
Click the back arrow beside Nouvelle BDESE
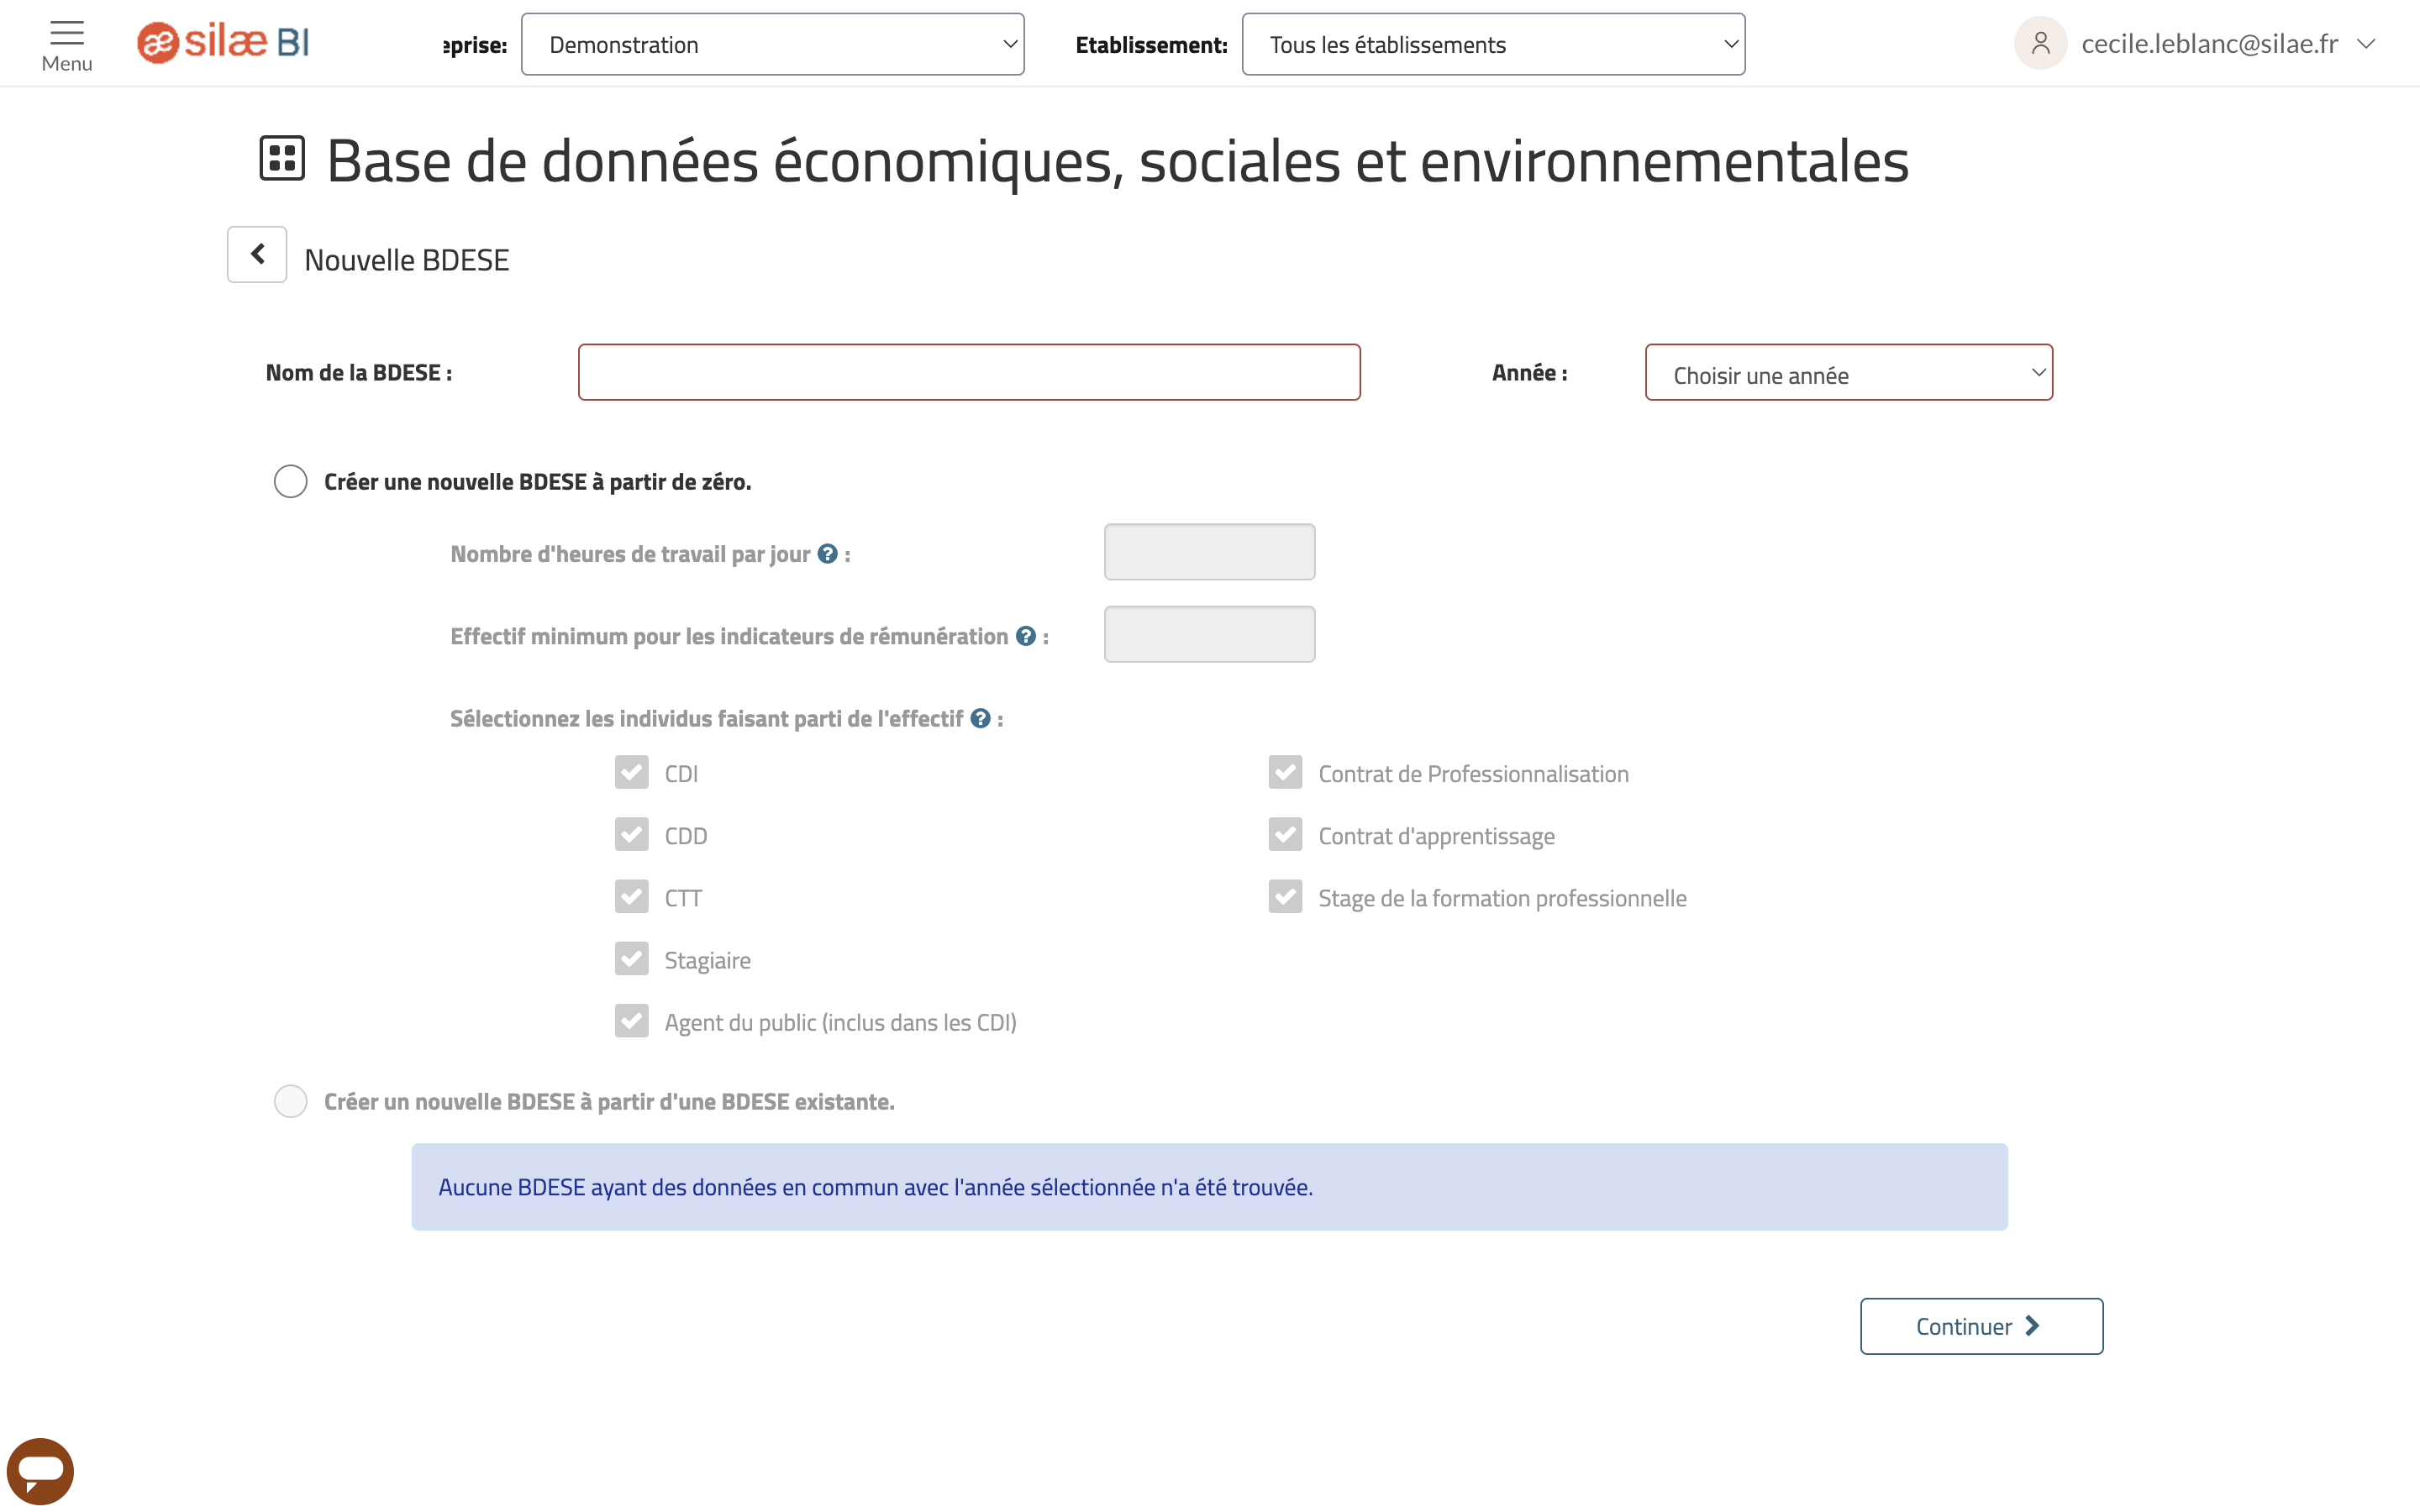click(257, 254)
